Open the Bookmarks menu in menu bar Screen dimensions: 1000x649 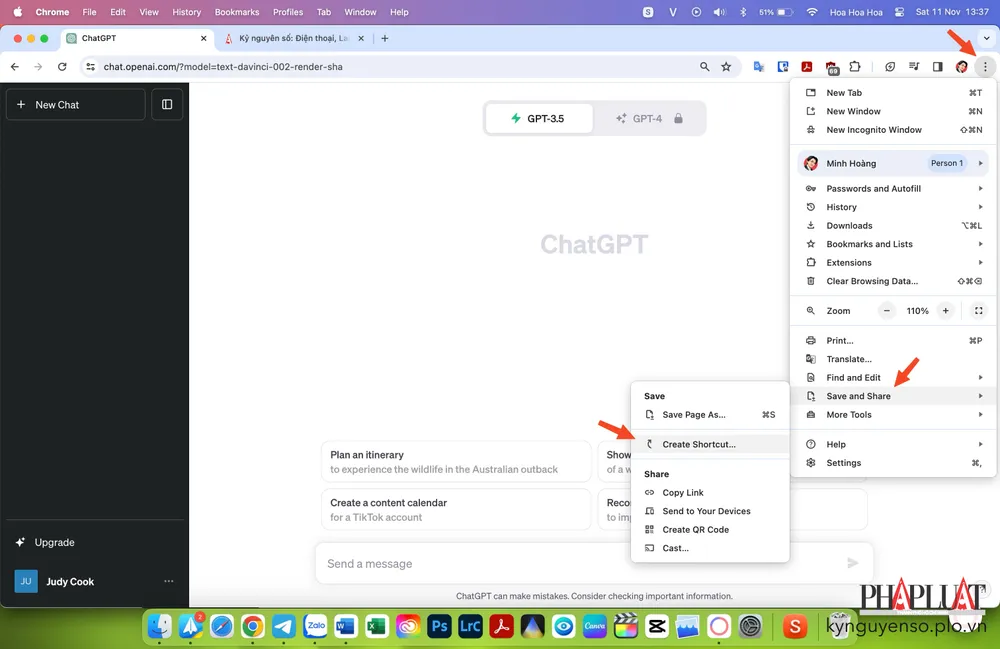[236, 12]
